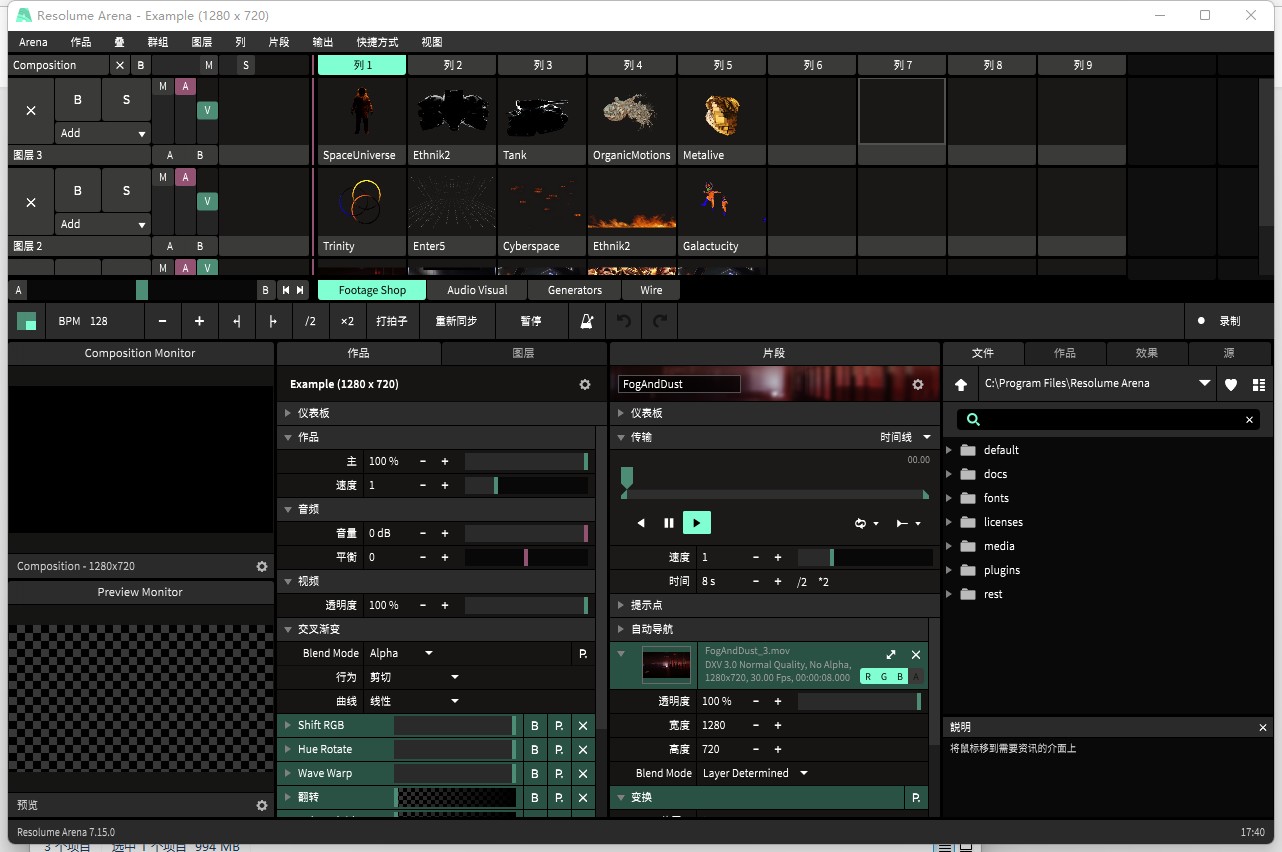This screenshot has width=1282, height=852.
Task: Open the 曲线 线性 dropdown
Action: [x=414, y=701]
